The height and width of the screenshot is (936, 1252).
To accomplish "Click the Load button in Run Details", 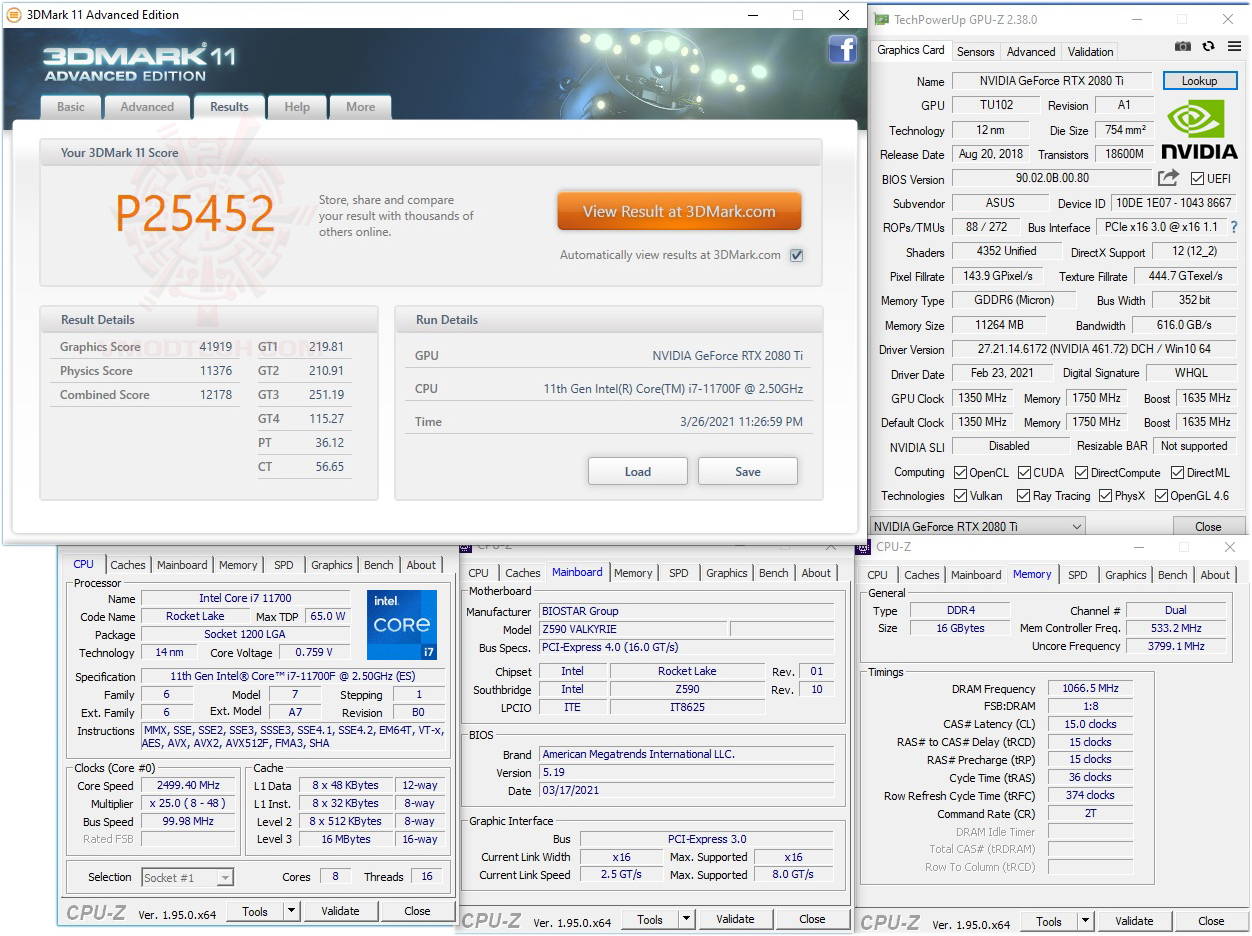I will (638, 472).
